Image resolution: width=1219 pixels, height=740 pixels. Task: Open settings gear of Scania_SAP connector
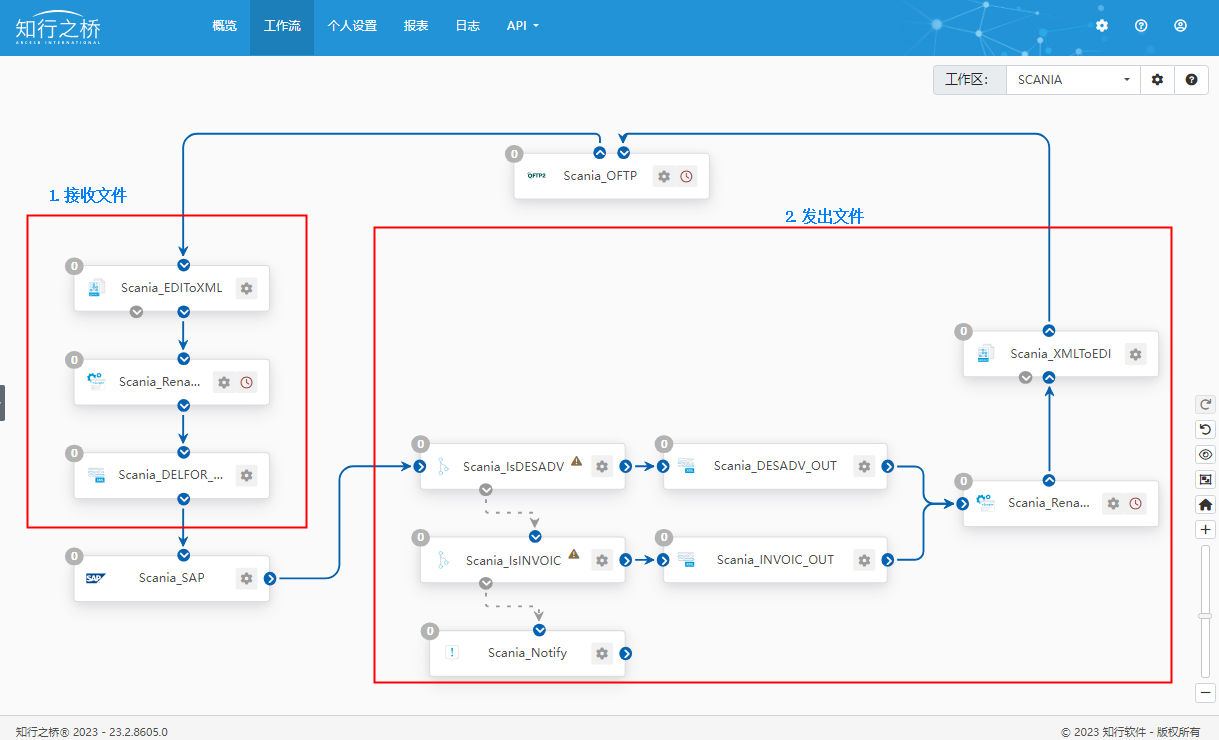[247, 578]
